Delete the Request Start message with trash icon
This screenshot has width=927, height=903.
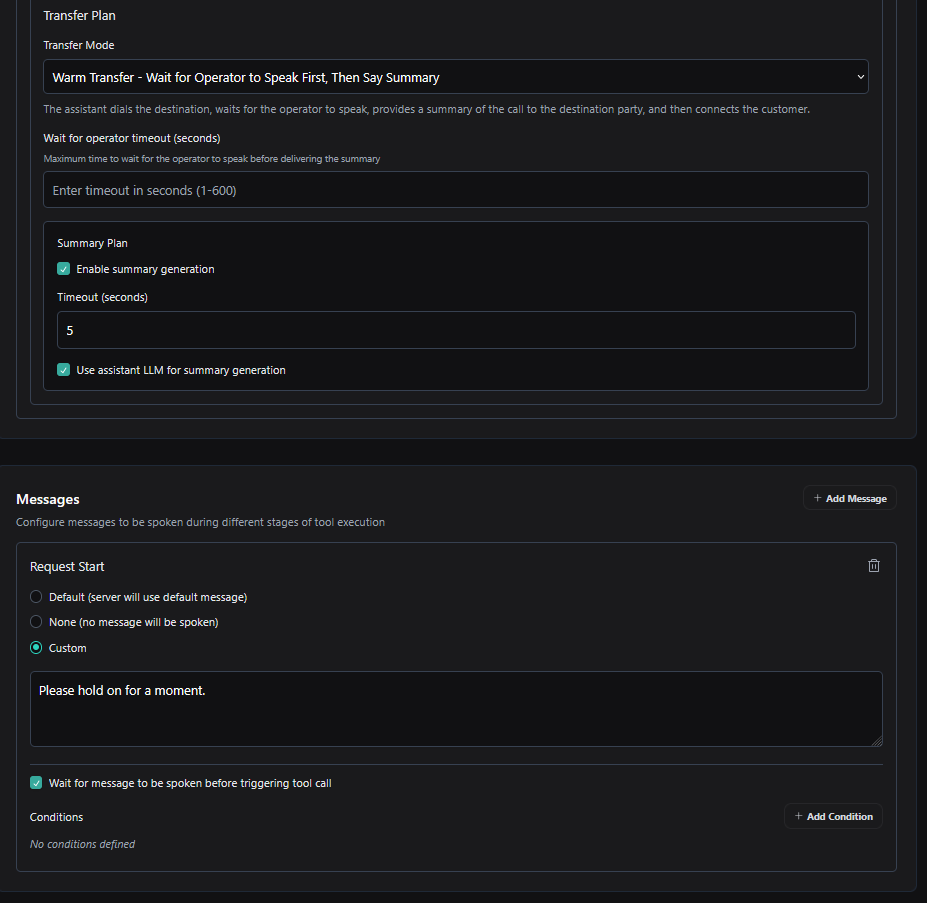pos(874,566)
